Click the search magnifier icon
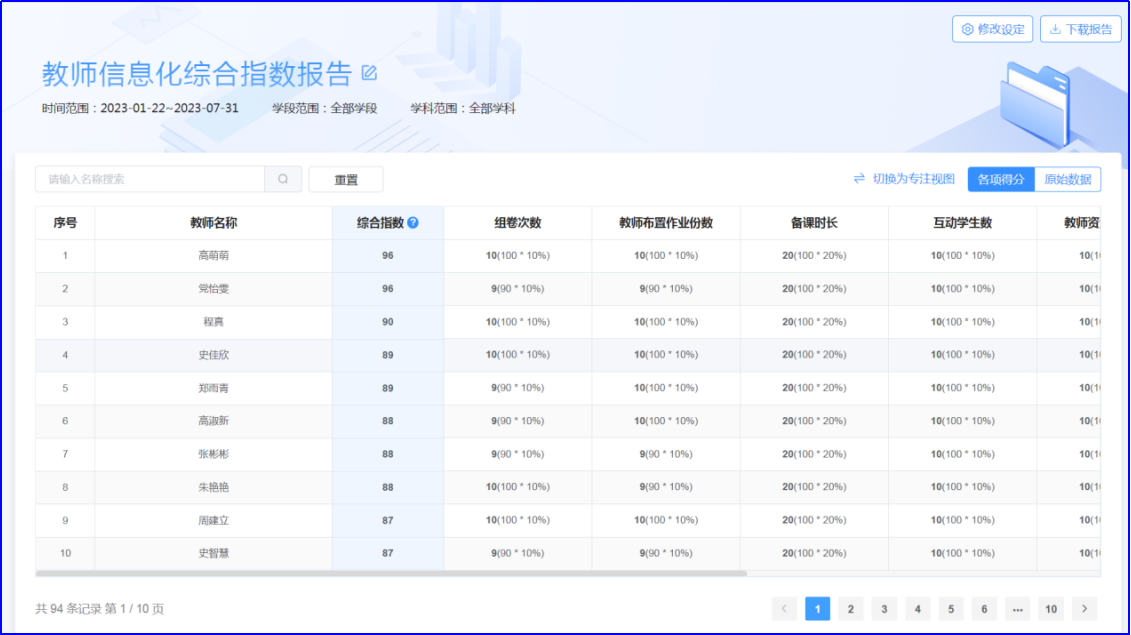This screenshot has height=635, width=1131. point(283,179)
